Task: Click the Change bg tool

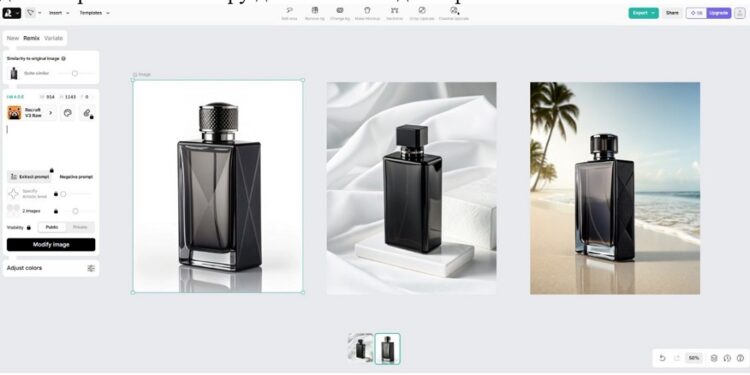Action: (x=340, y=13)
